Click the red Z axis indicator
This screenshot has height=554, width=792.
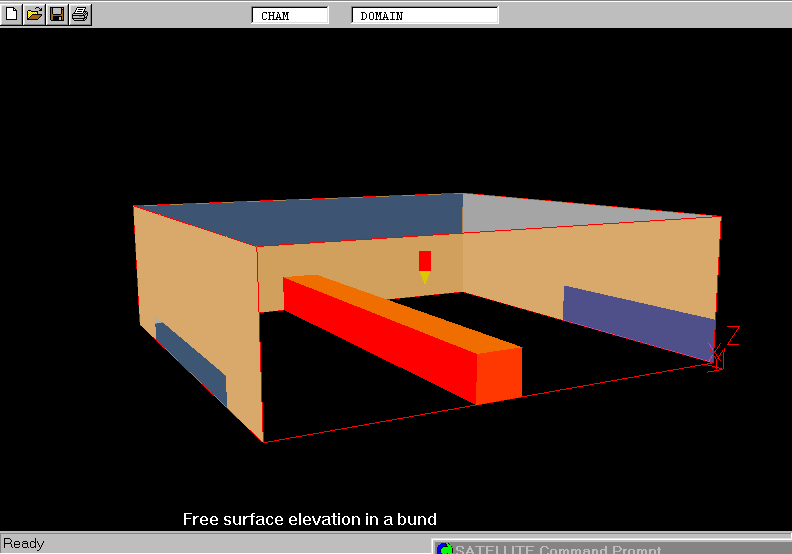[732, 335]
